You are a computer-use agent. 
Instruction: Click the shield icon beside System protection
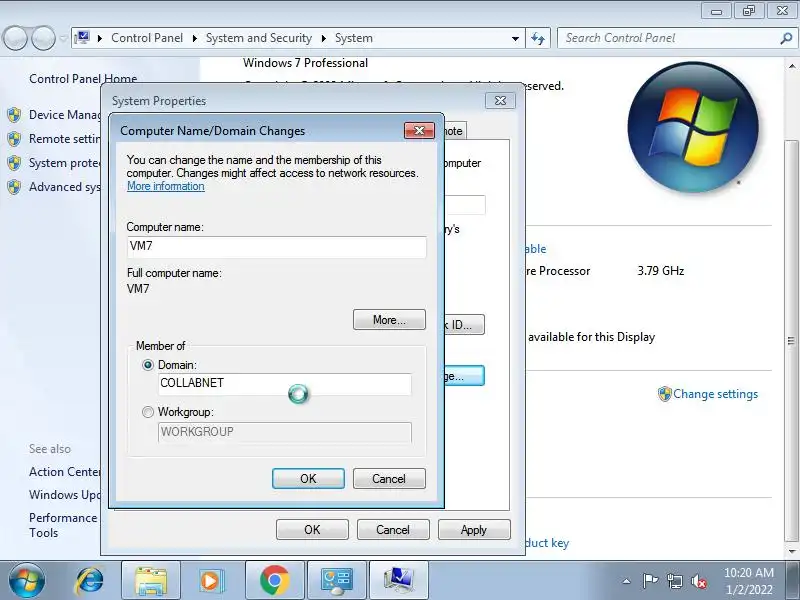(14, 163)
